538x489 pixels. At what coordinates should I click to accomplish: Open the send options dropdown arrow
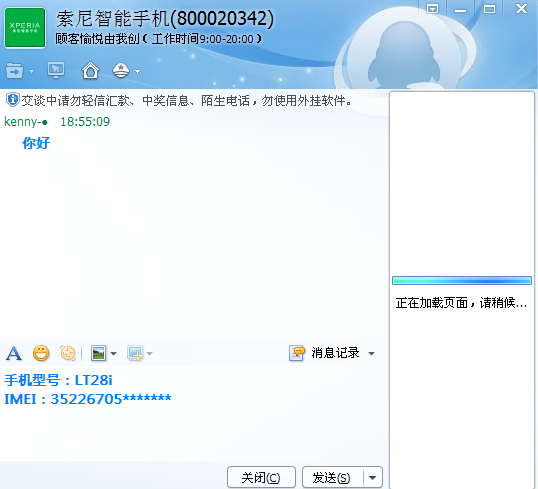coord(373,477)
